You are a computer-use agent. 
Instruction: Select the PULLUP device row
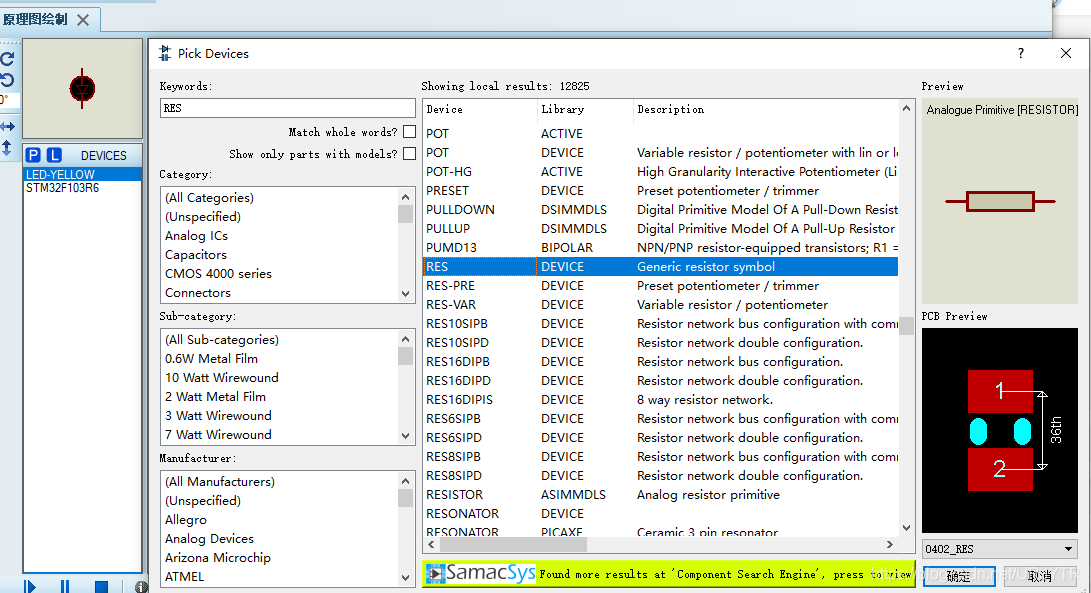[x=660, y=228]
